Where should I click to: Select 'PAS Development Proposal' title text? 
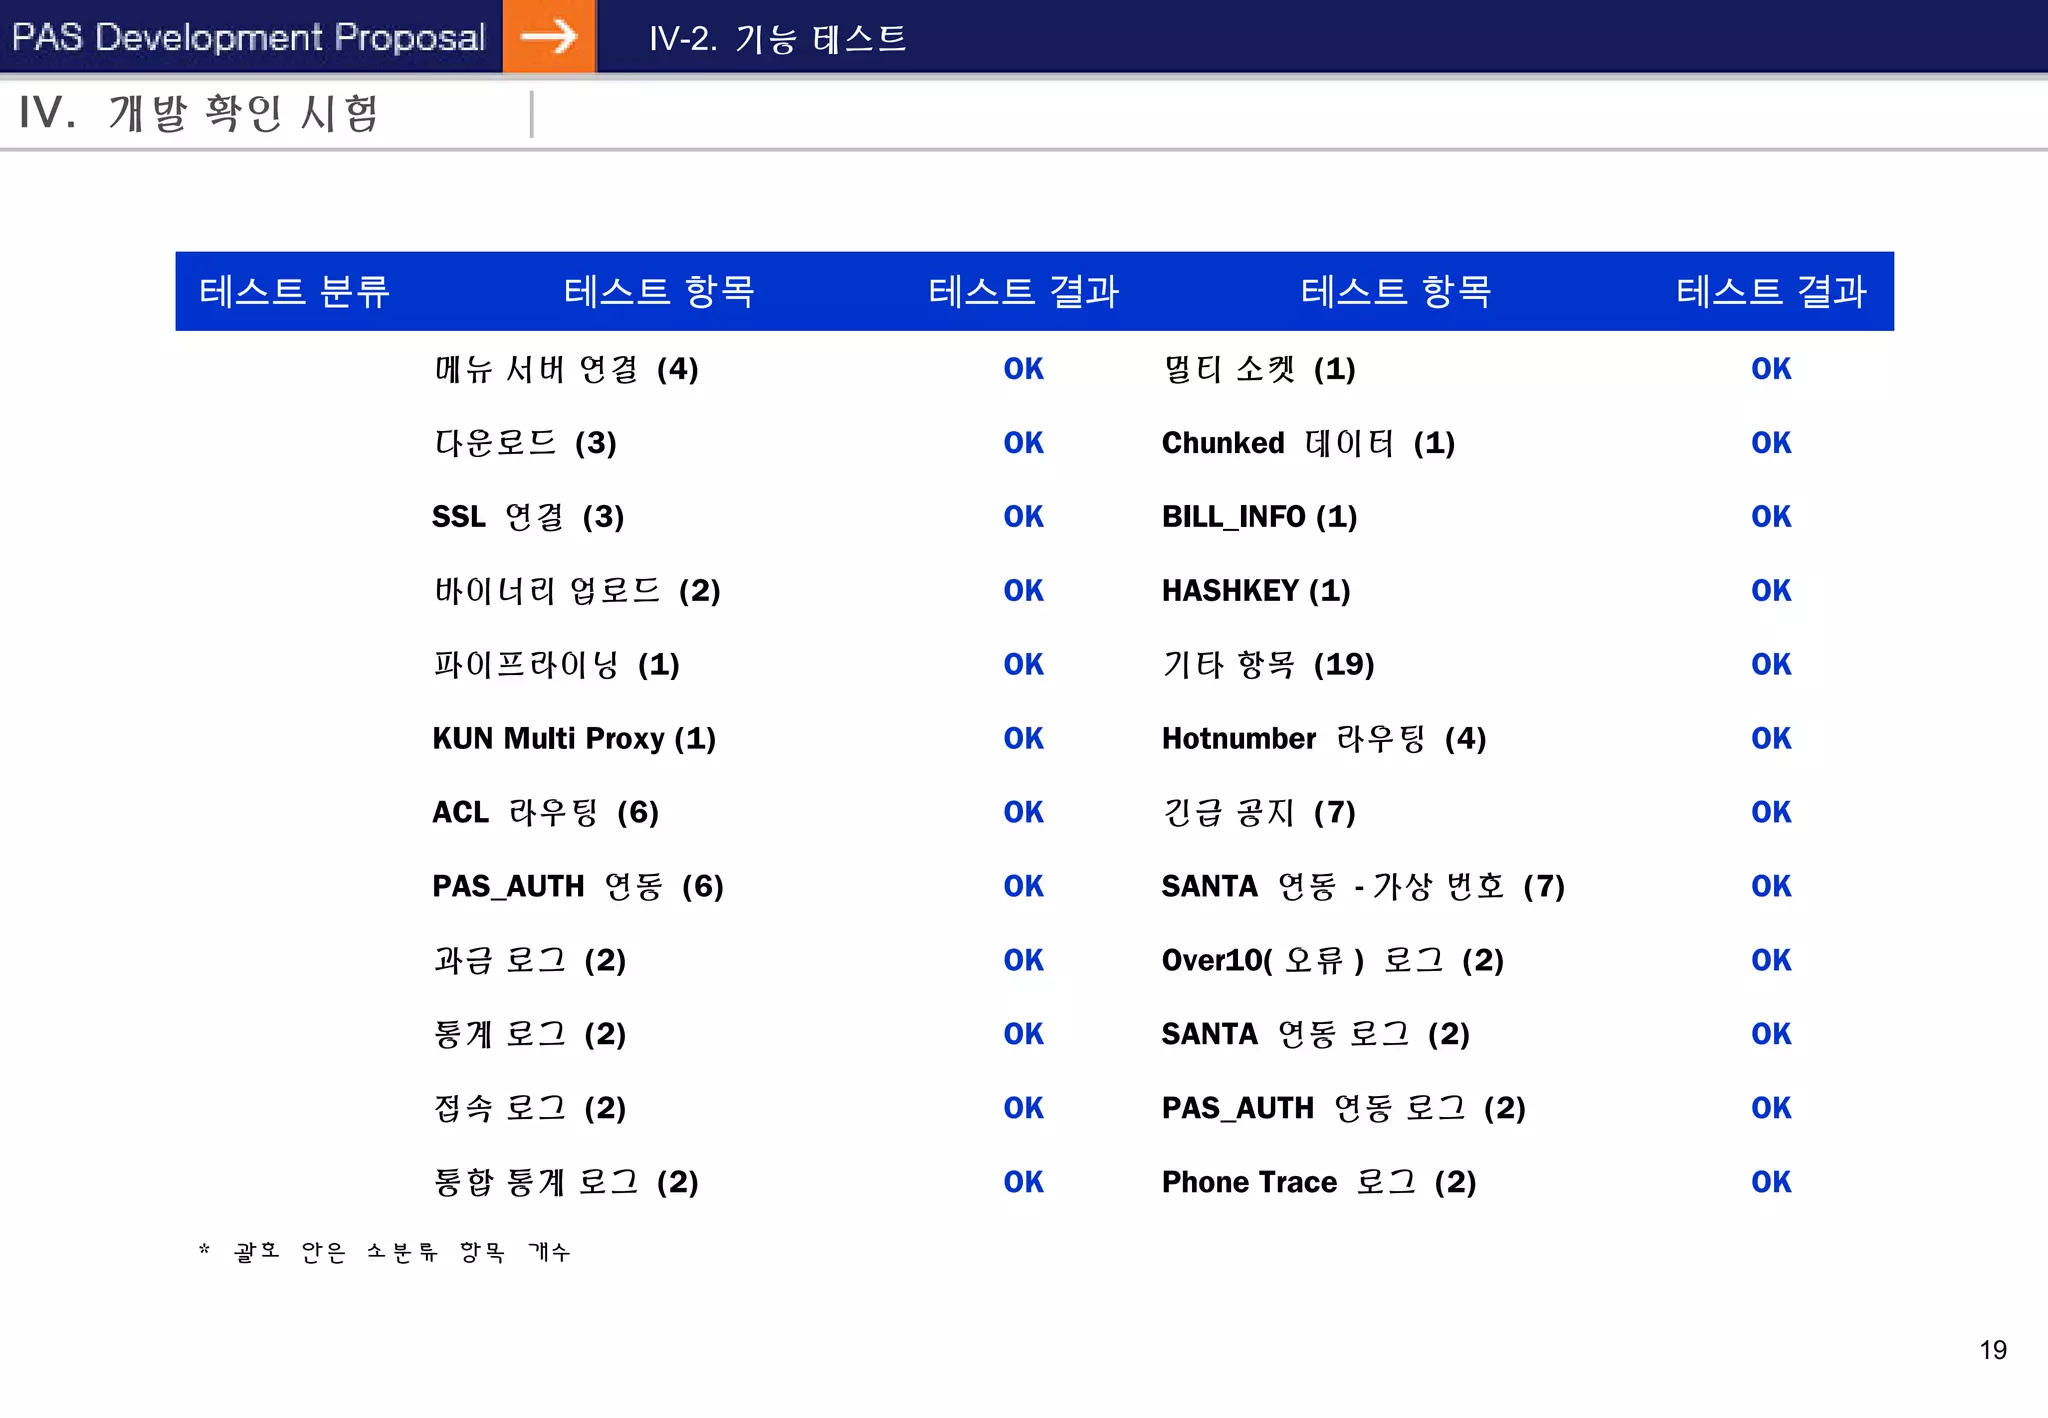[x=248, y=37]
